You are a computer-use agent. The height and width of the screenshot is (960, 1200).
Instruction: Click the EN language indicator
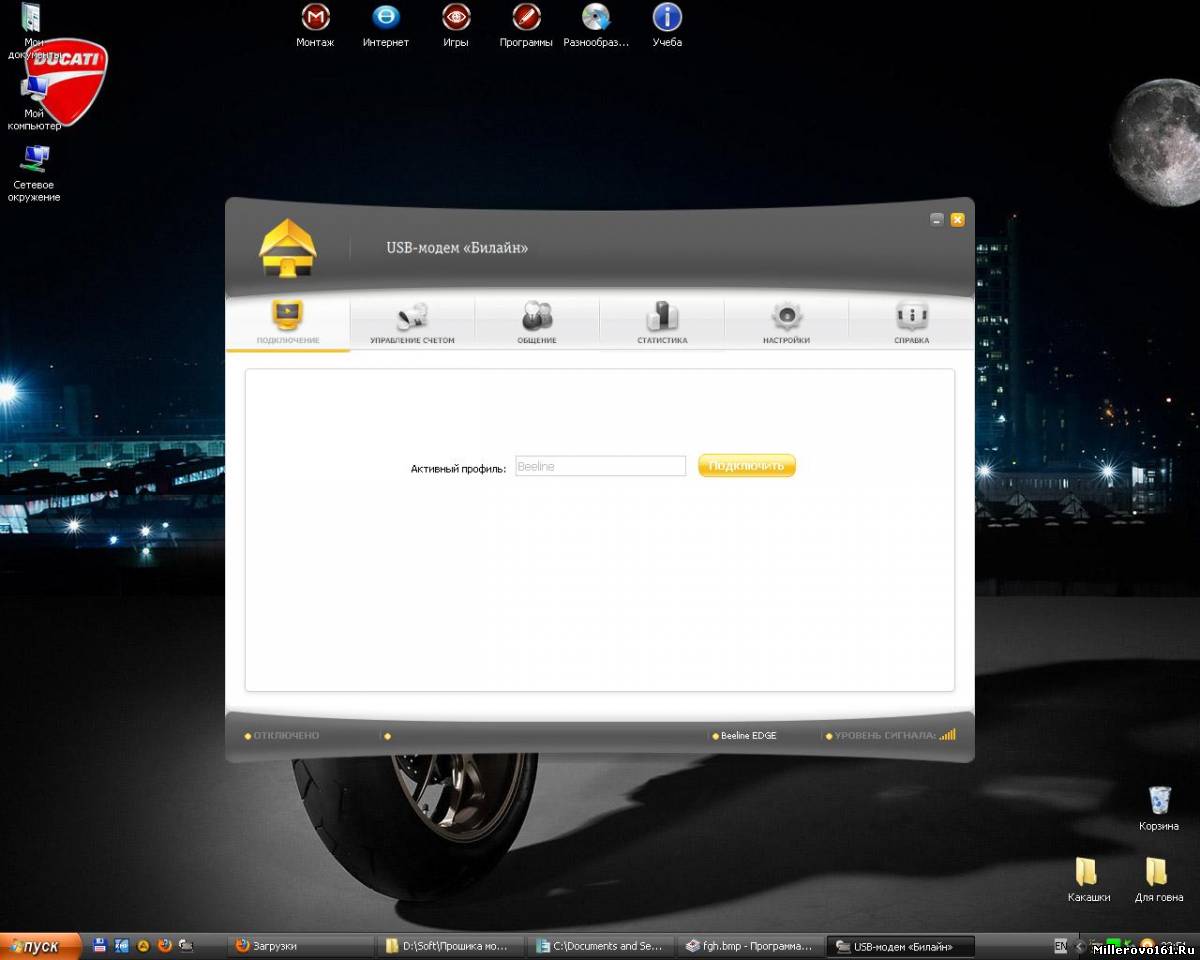[1060, 946]
